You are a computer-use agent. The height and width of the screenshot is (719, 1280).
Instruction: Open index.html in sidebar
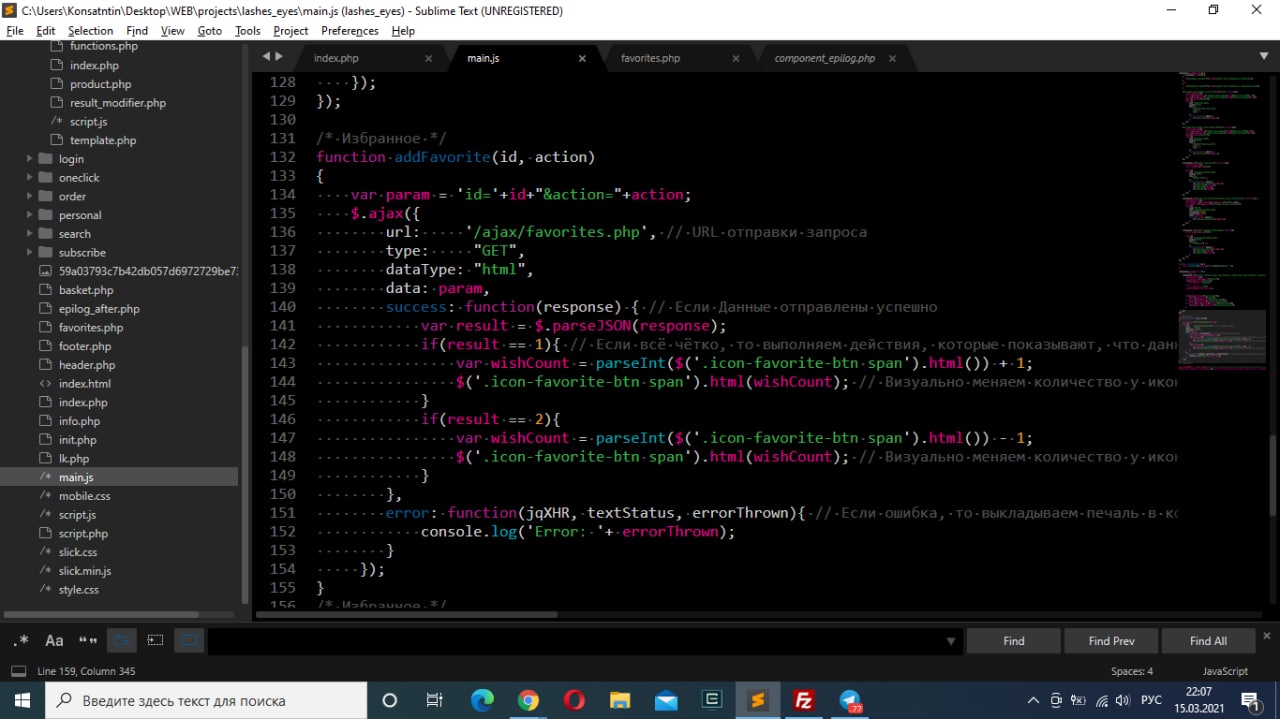[85, 384]
